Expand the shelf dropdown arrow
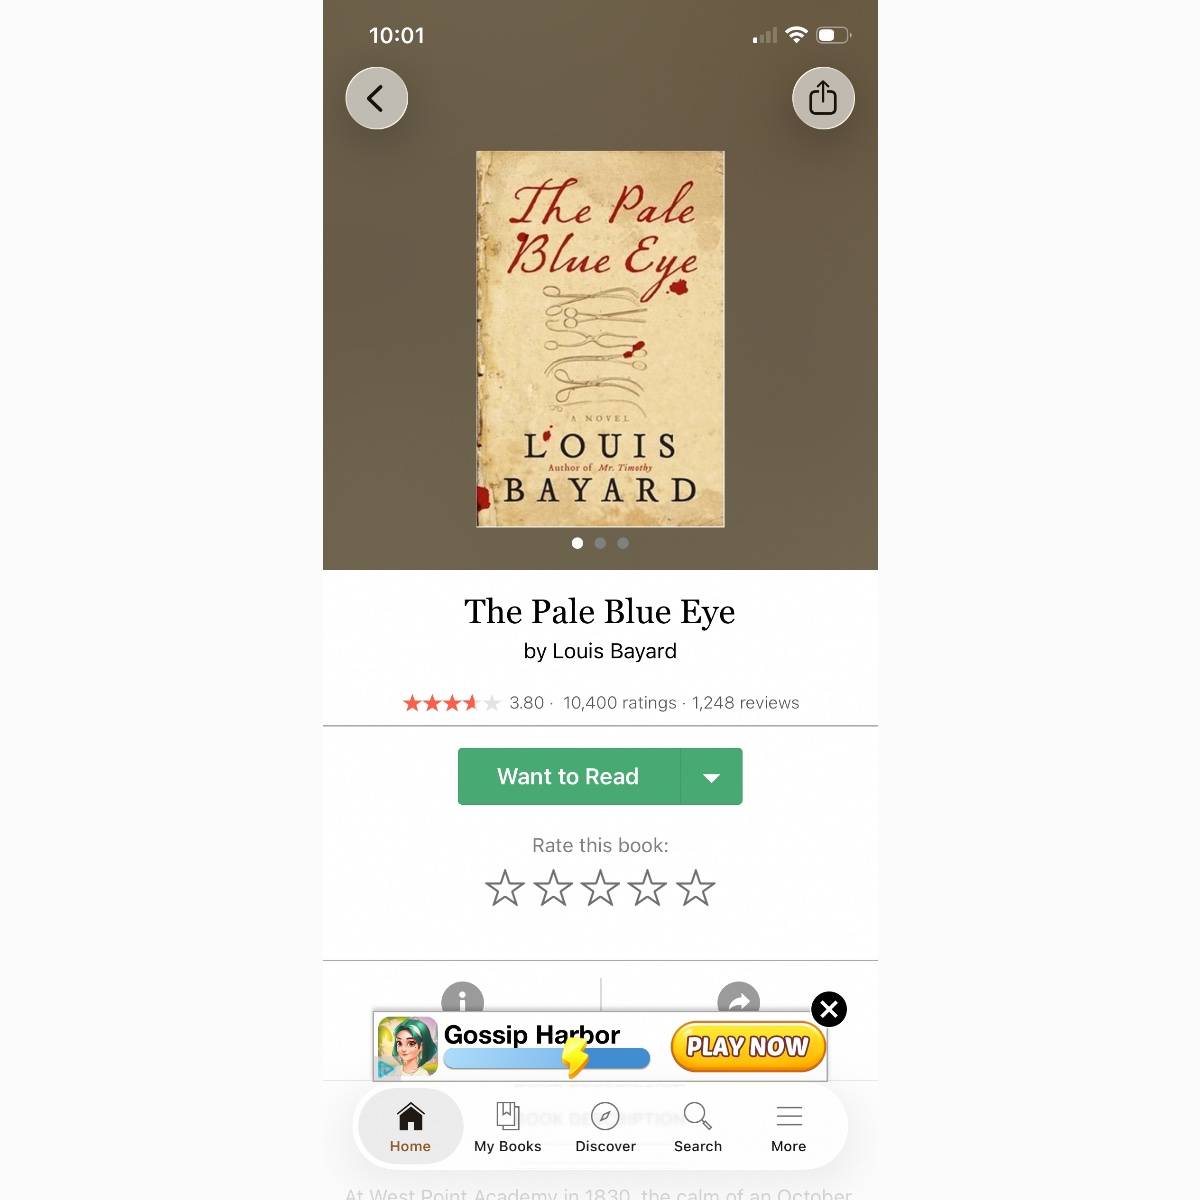The image size is (1200, 1200). 712,776
